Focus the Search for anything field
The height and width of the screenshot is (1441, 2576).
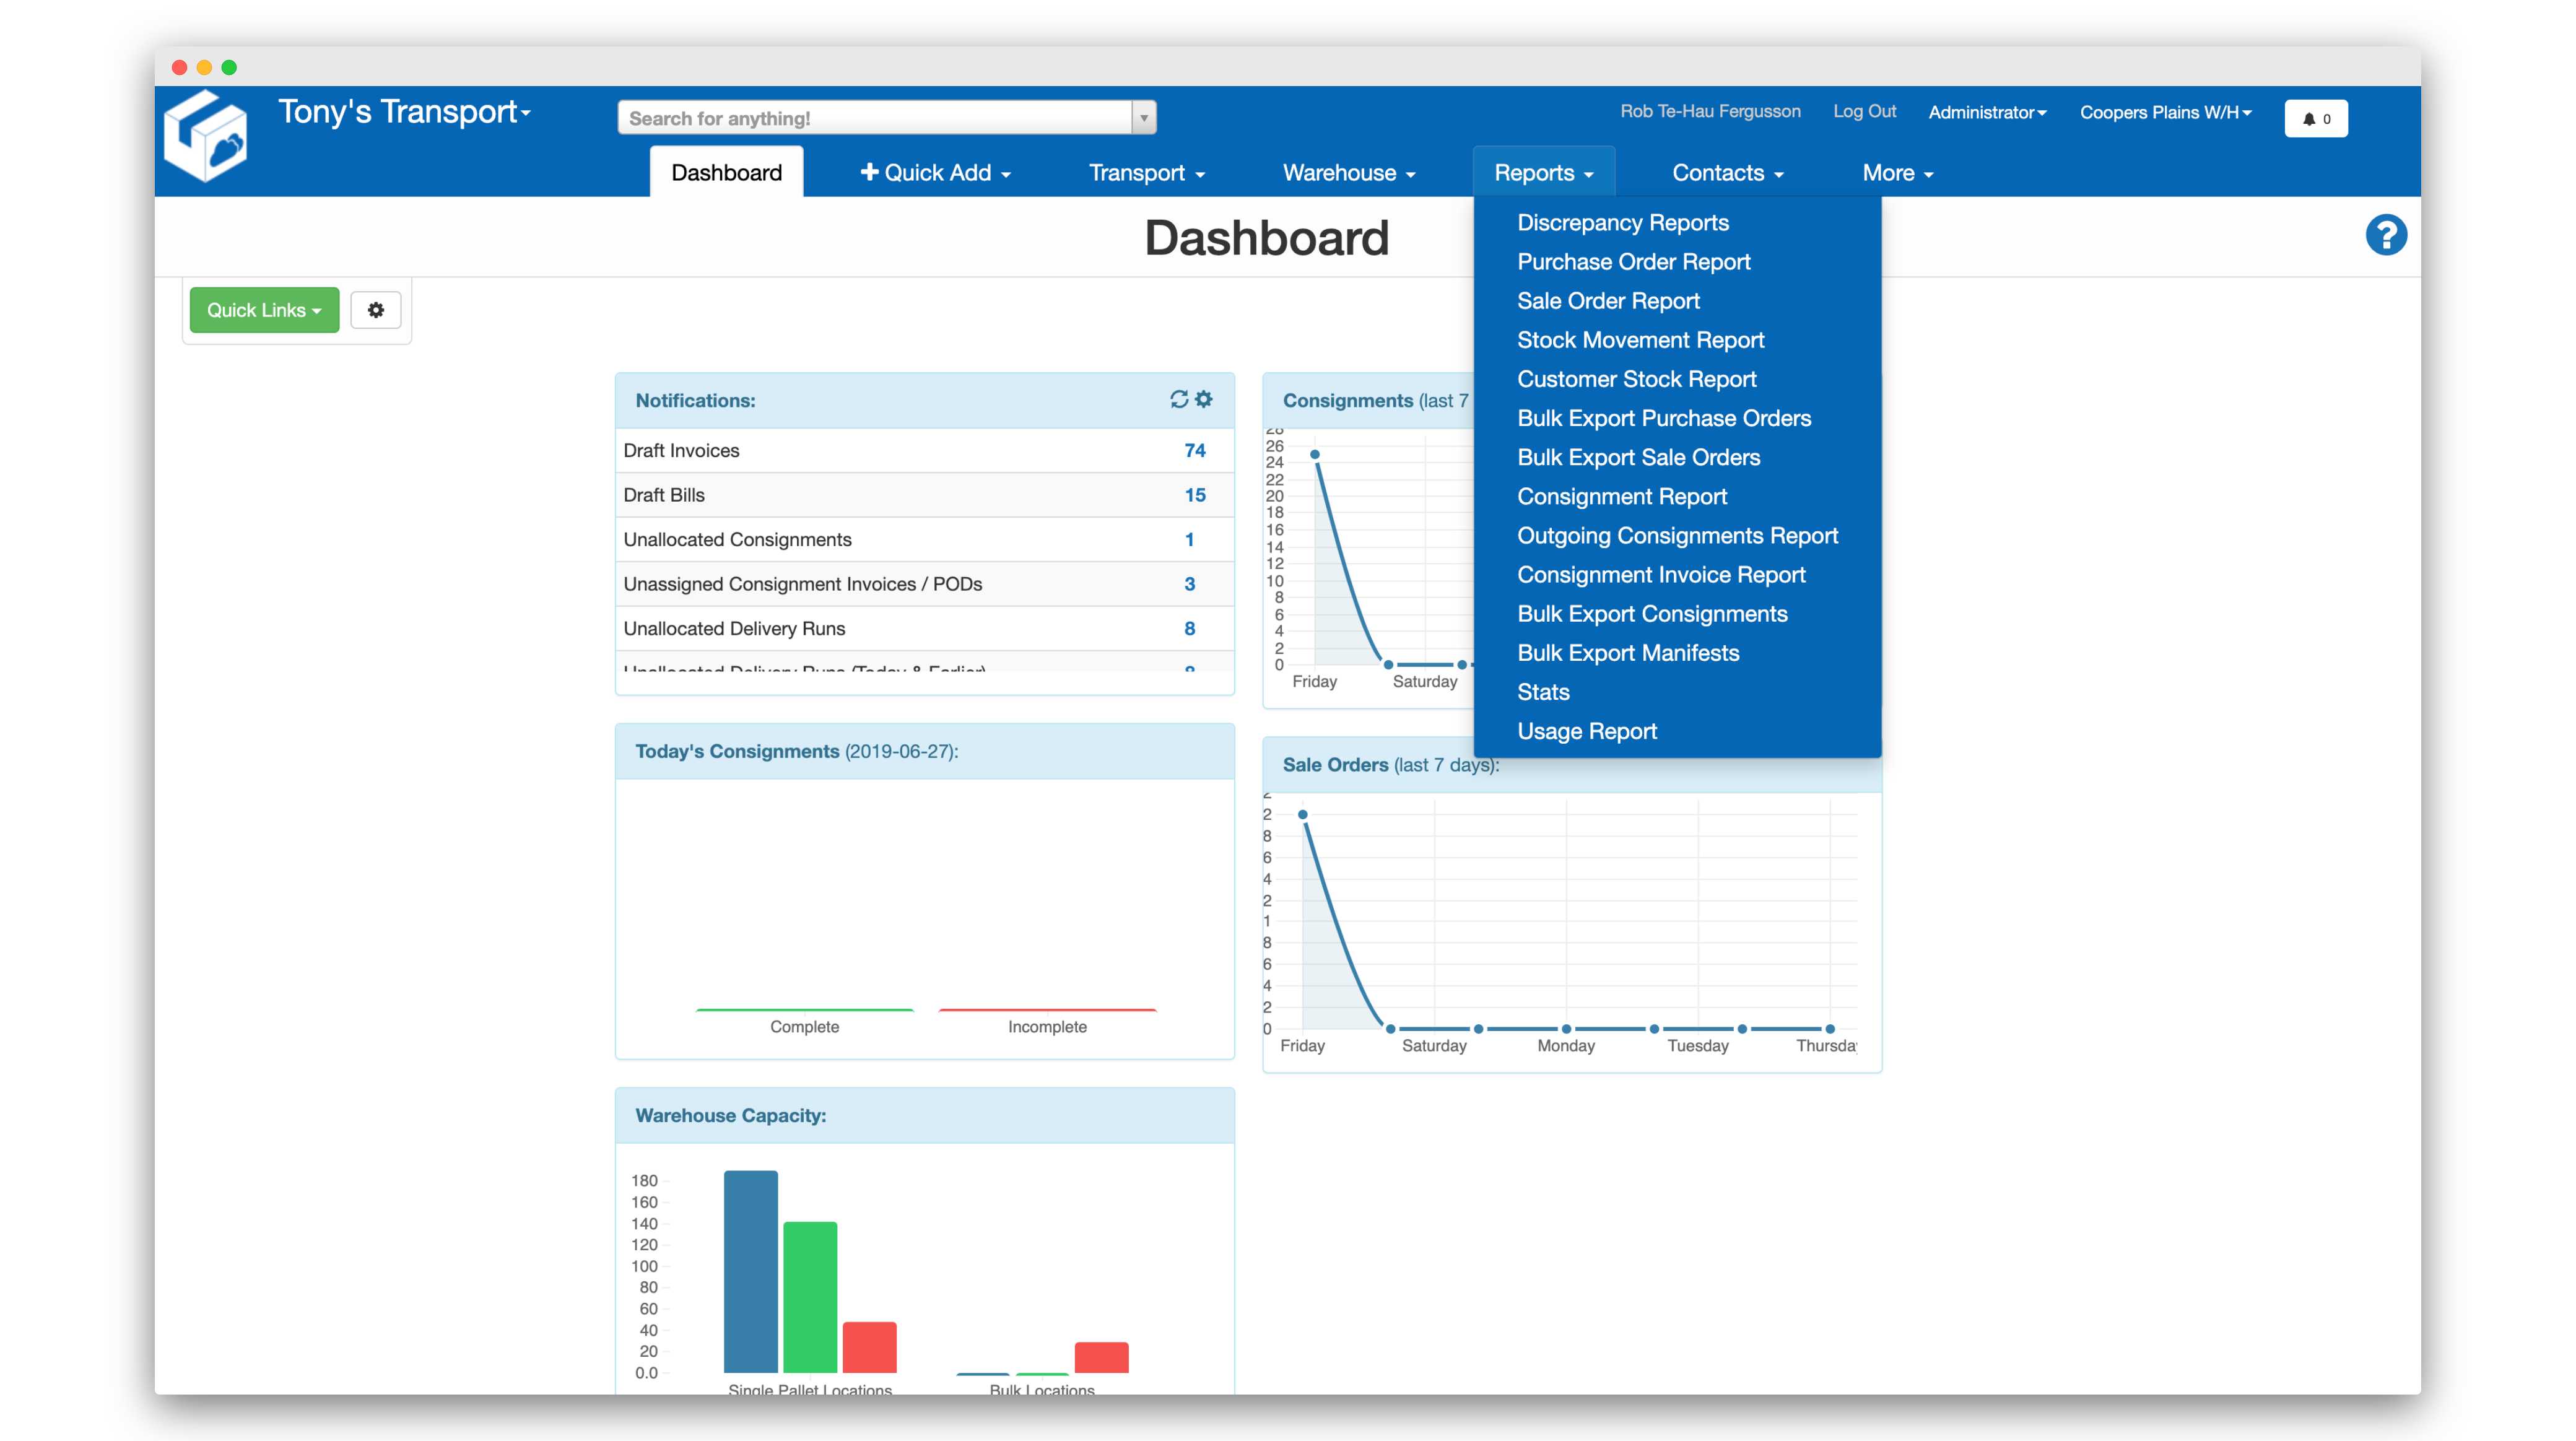coord(875,118)
